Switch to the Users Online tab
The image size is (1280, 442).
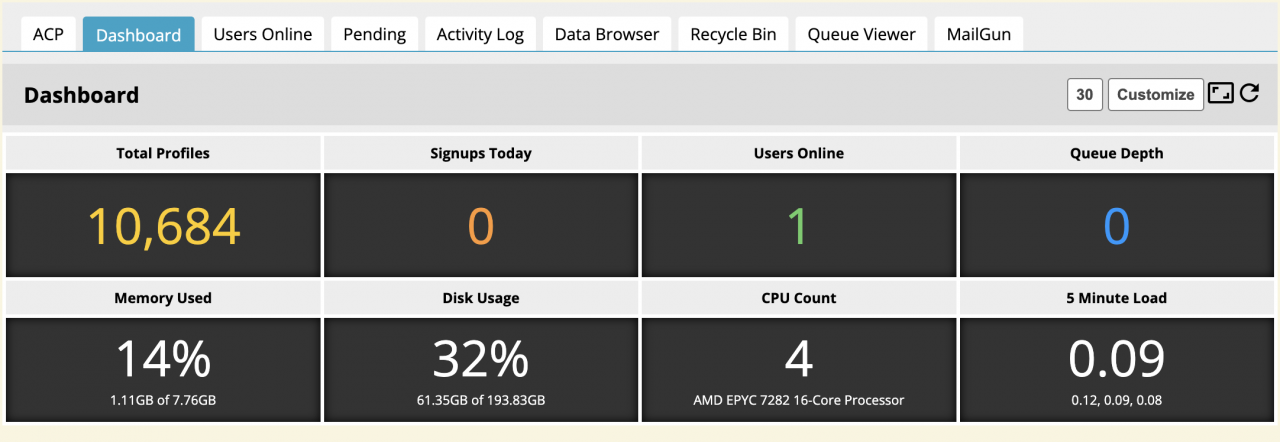(262, 34)
